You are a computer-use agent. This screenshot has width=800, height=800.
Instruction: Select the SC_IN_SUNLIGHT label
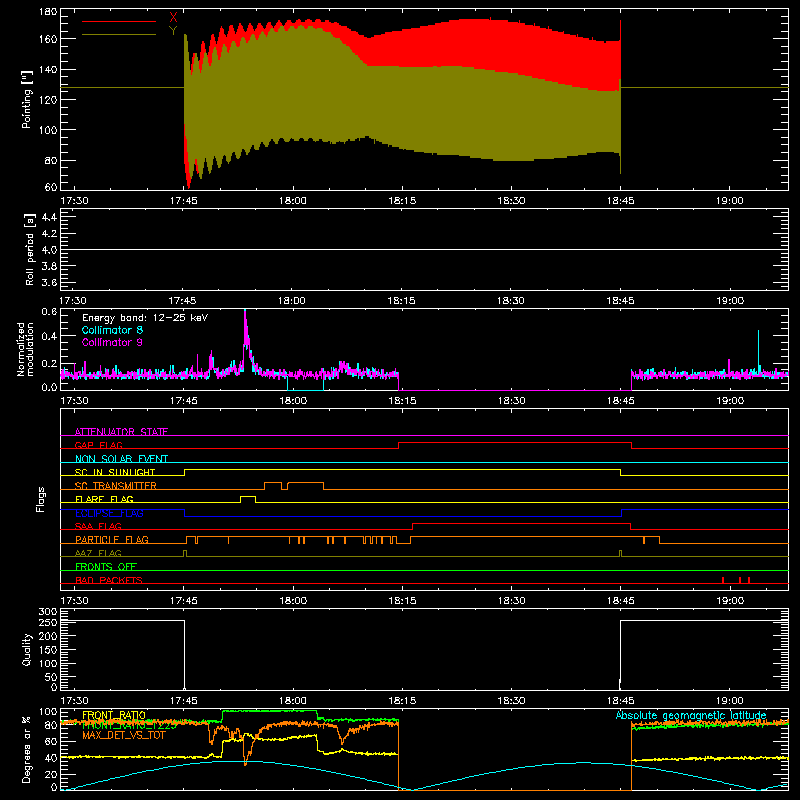pyautogui.click(x=115, y=472)
